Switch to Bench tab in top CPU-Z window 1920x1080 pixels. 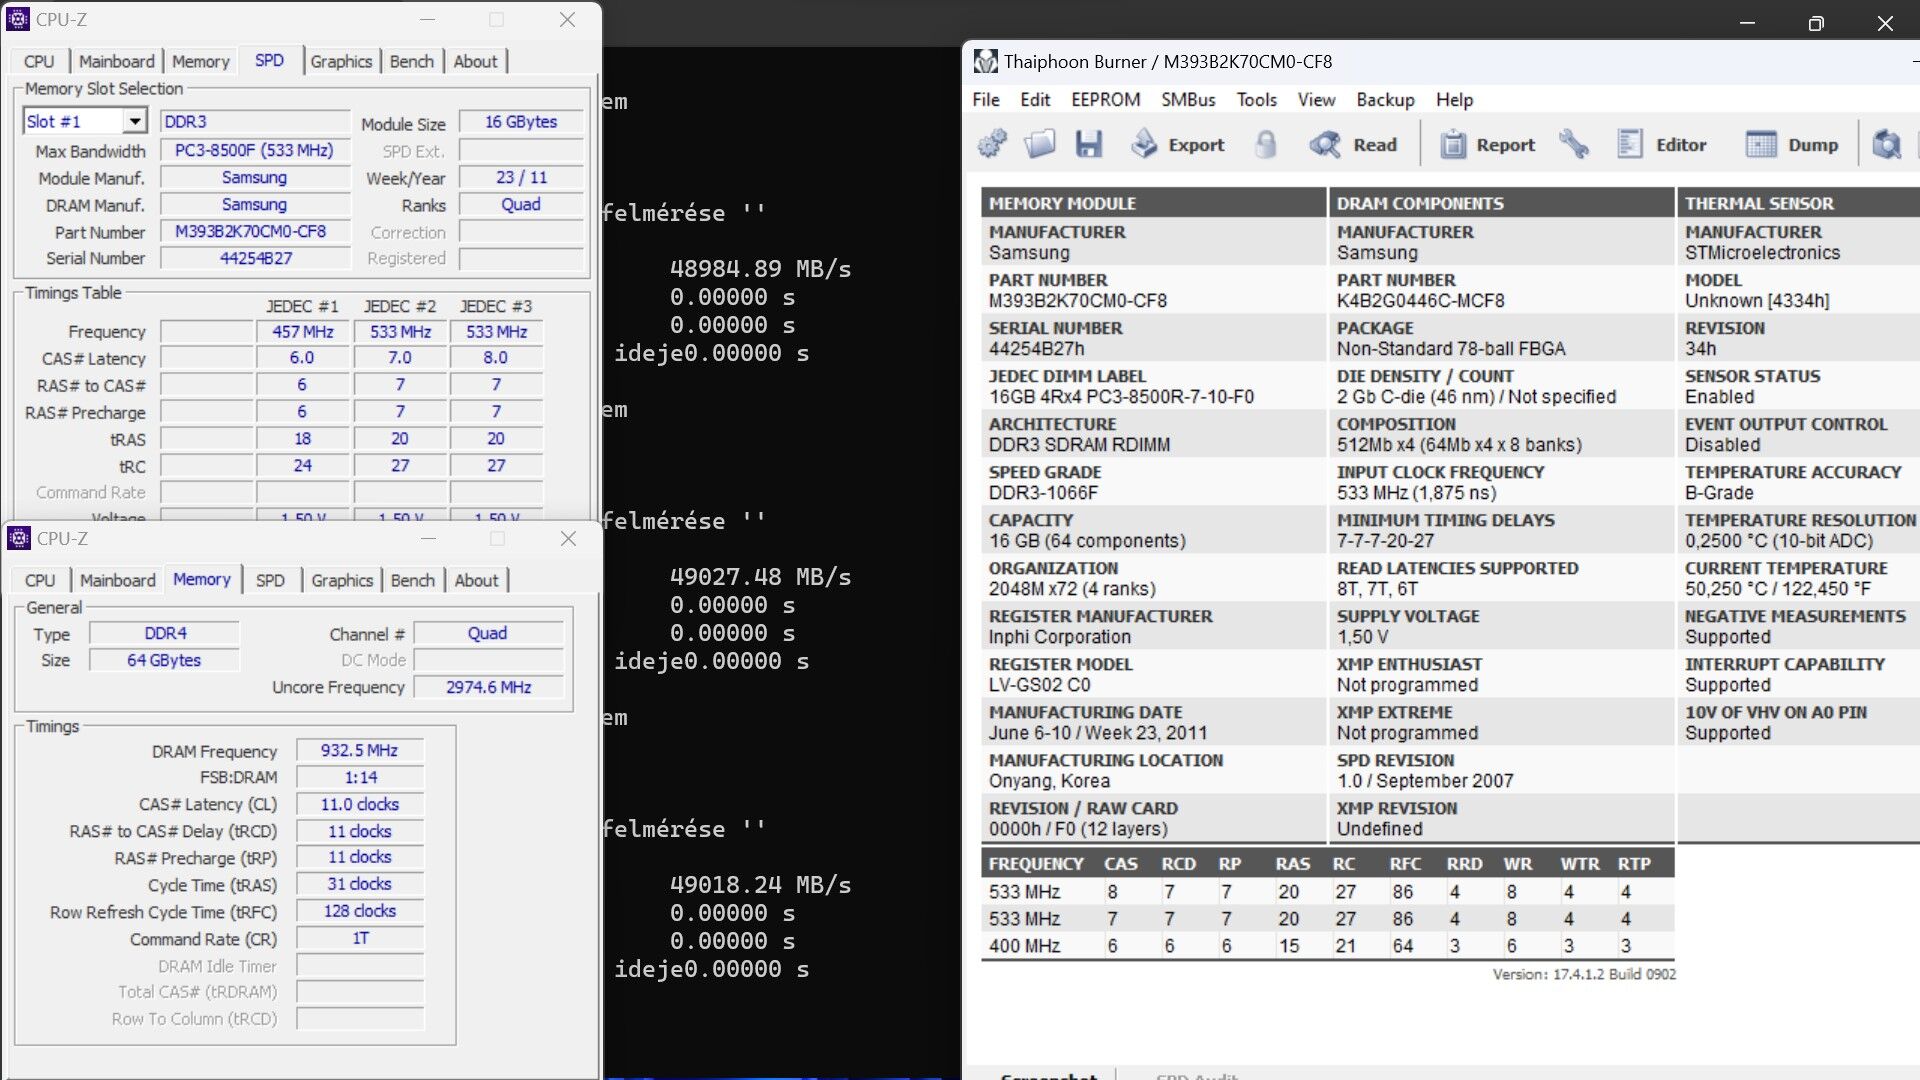click(412, 61)
